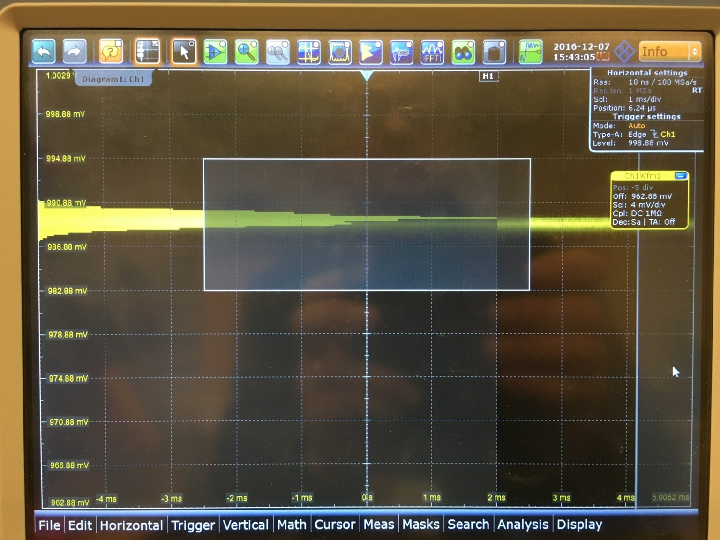Click the green triangle level icon

point(215,51)
